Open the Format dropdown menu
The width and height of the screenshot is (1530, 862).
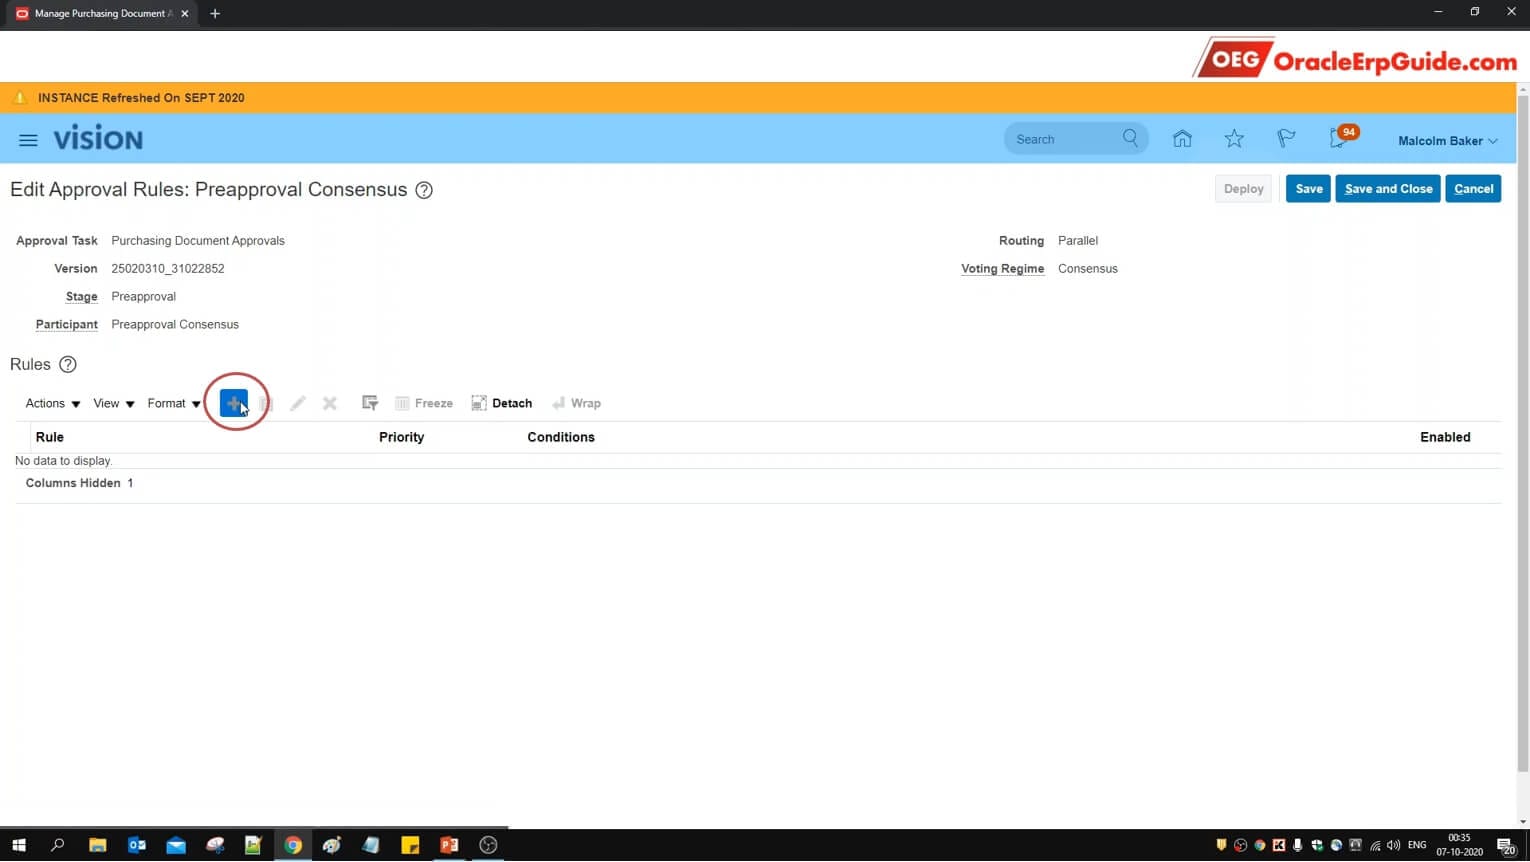click(x=173, y=403)
